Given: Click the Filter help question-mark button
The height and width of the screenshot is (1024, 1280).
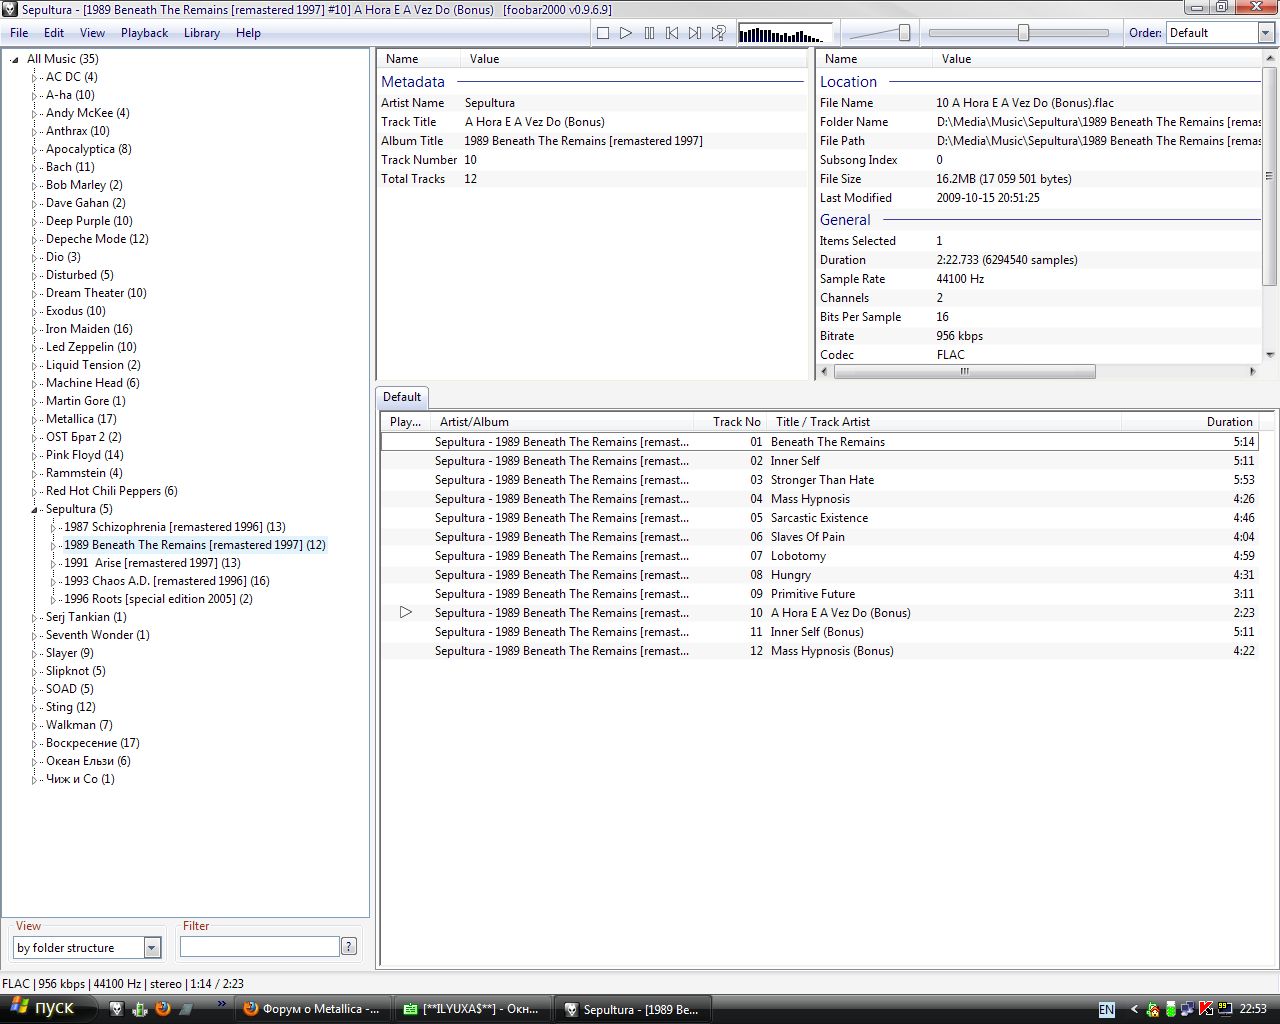Looking at the screenshot, I should tap(349, 946).
